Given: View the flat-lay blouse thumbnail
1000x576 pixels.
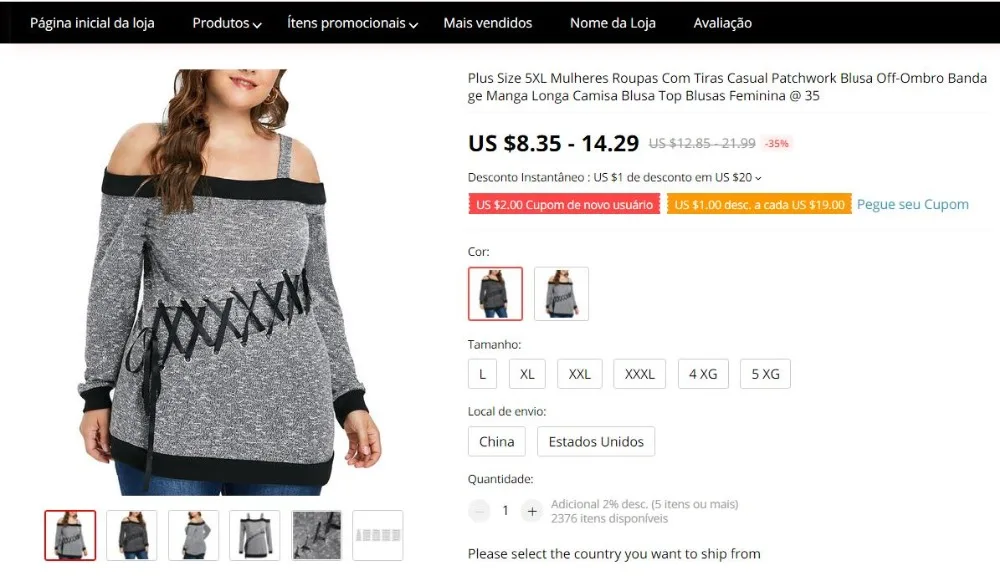Looking at the screenshot, I should tap(254, 535).
